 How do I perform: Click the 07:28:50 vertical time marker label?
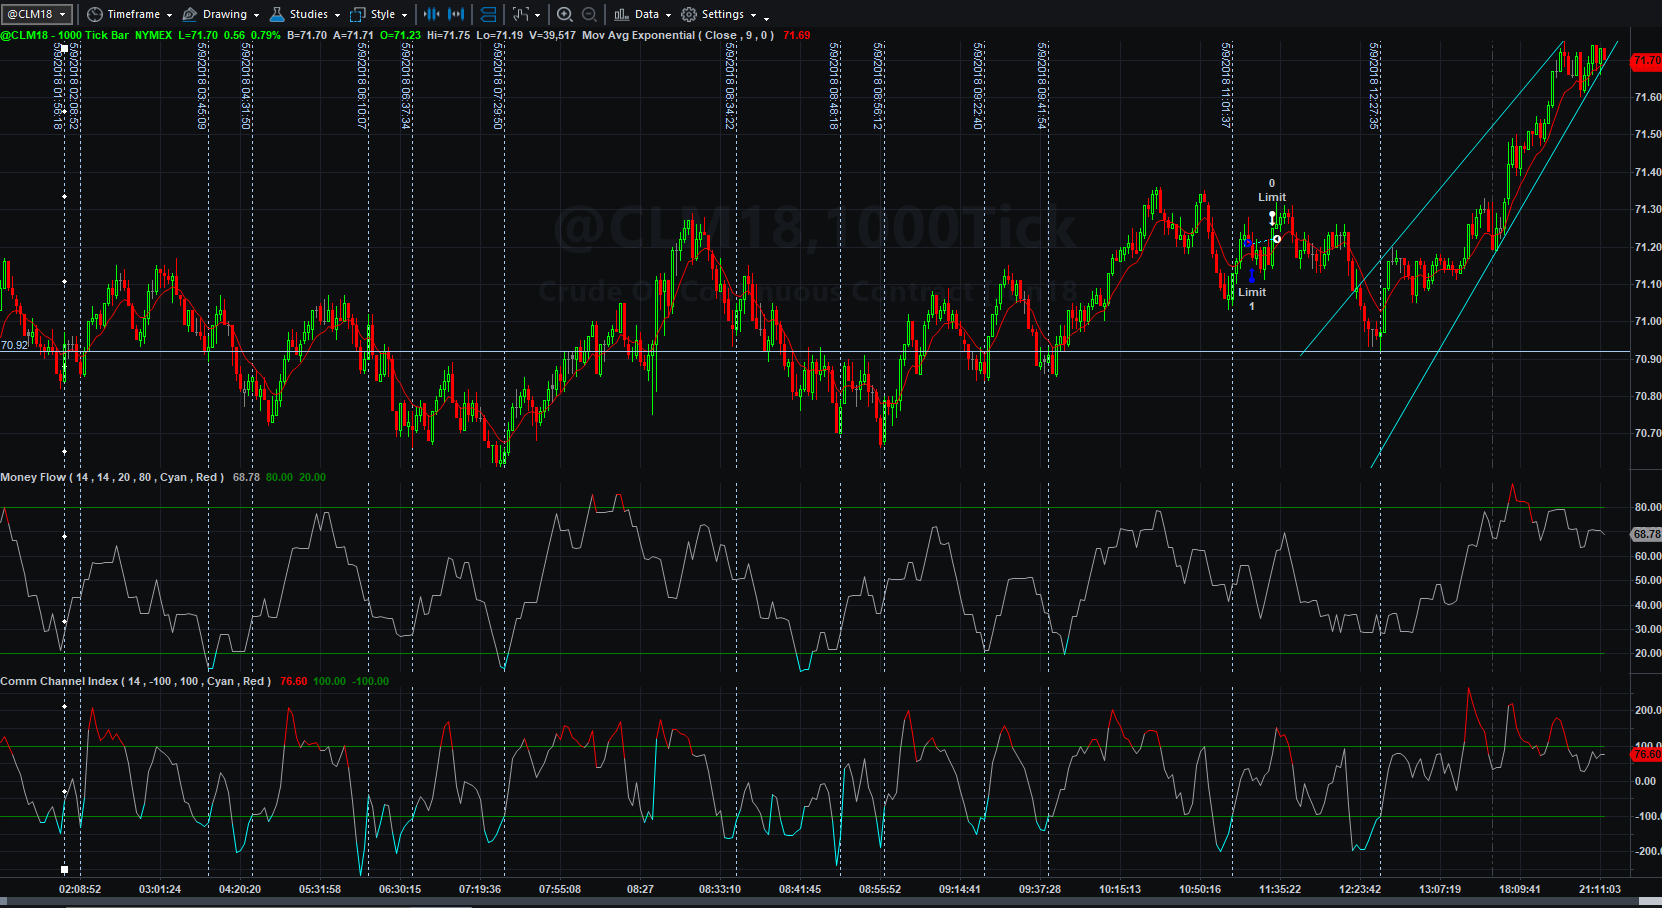pyautogui.click(x=498, y=86)
